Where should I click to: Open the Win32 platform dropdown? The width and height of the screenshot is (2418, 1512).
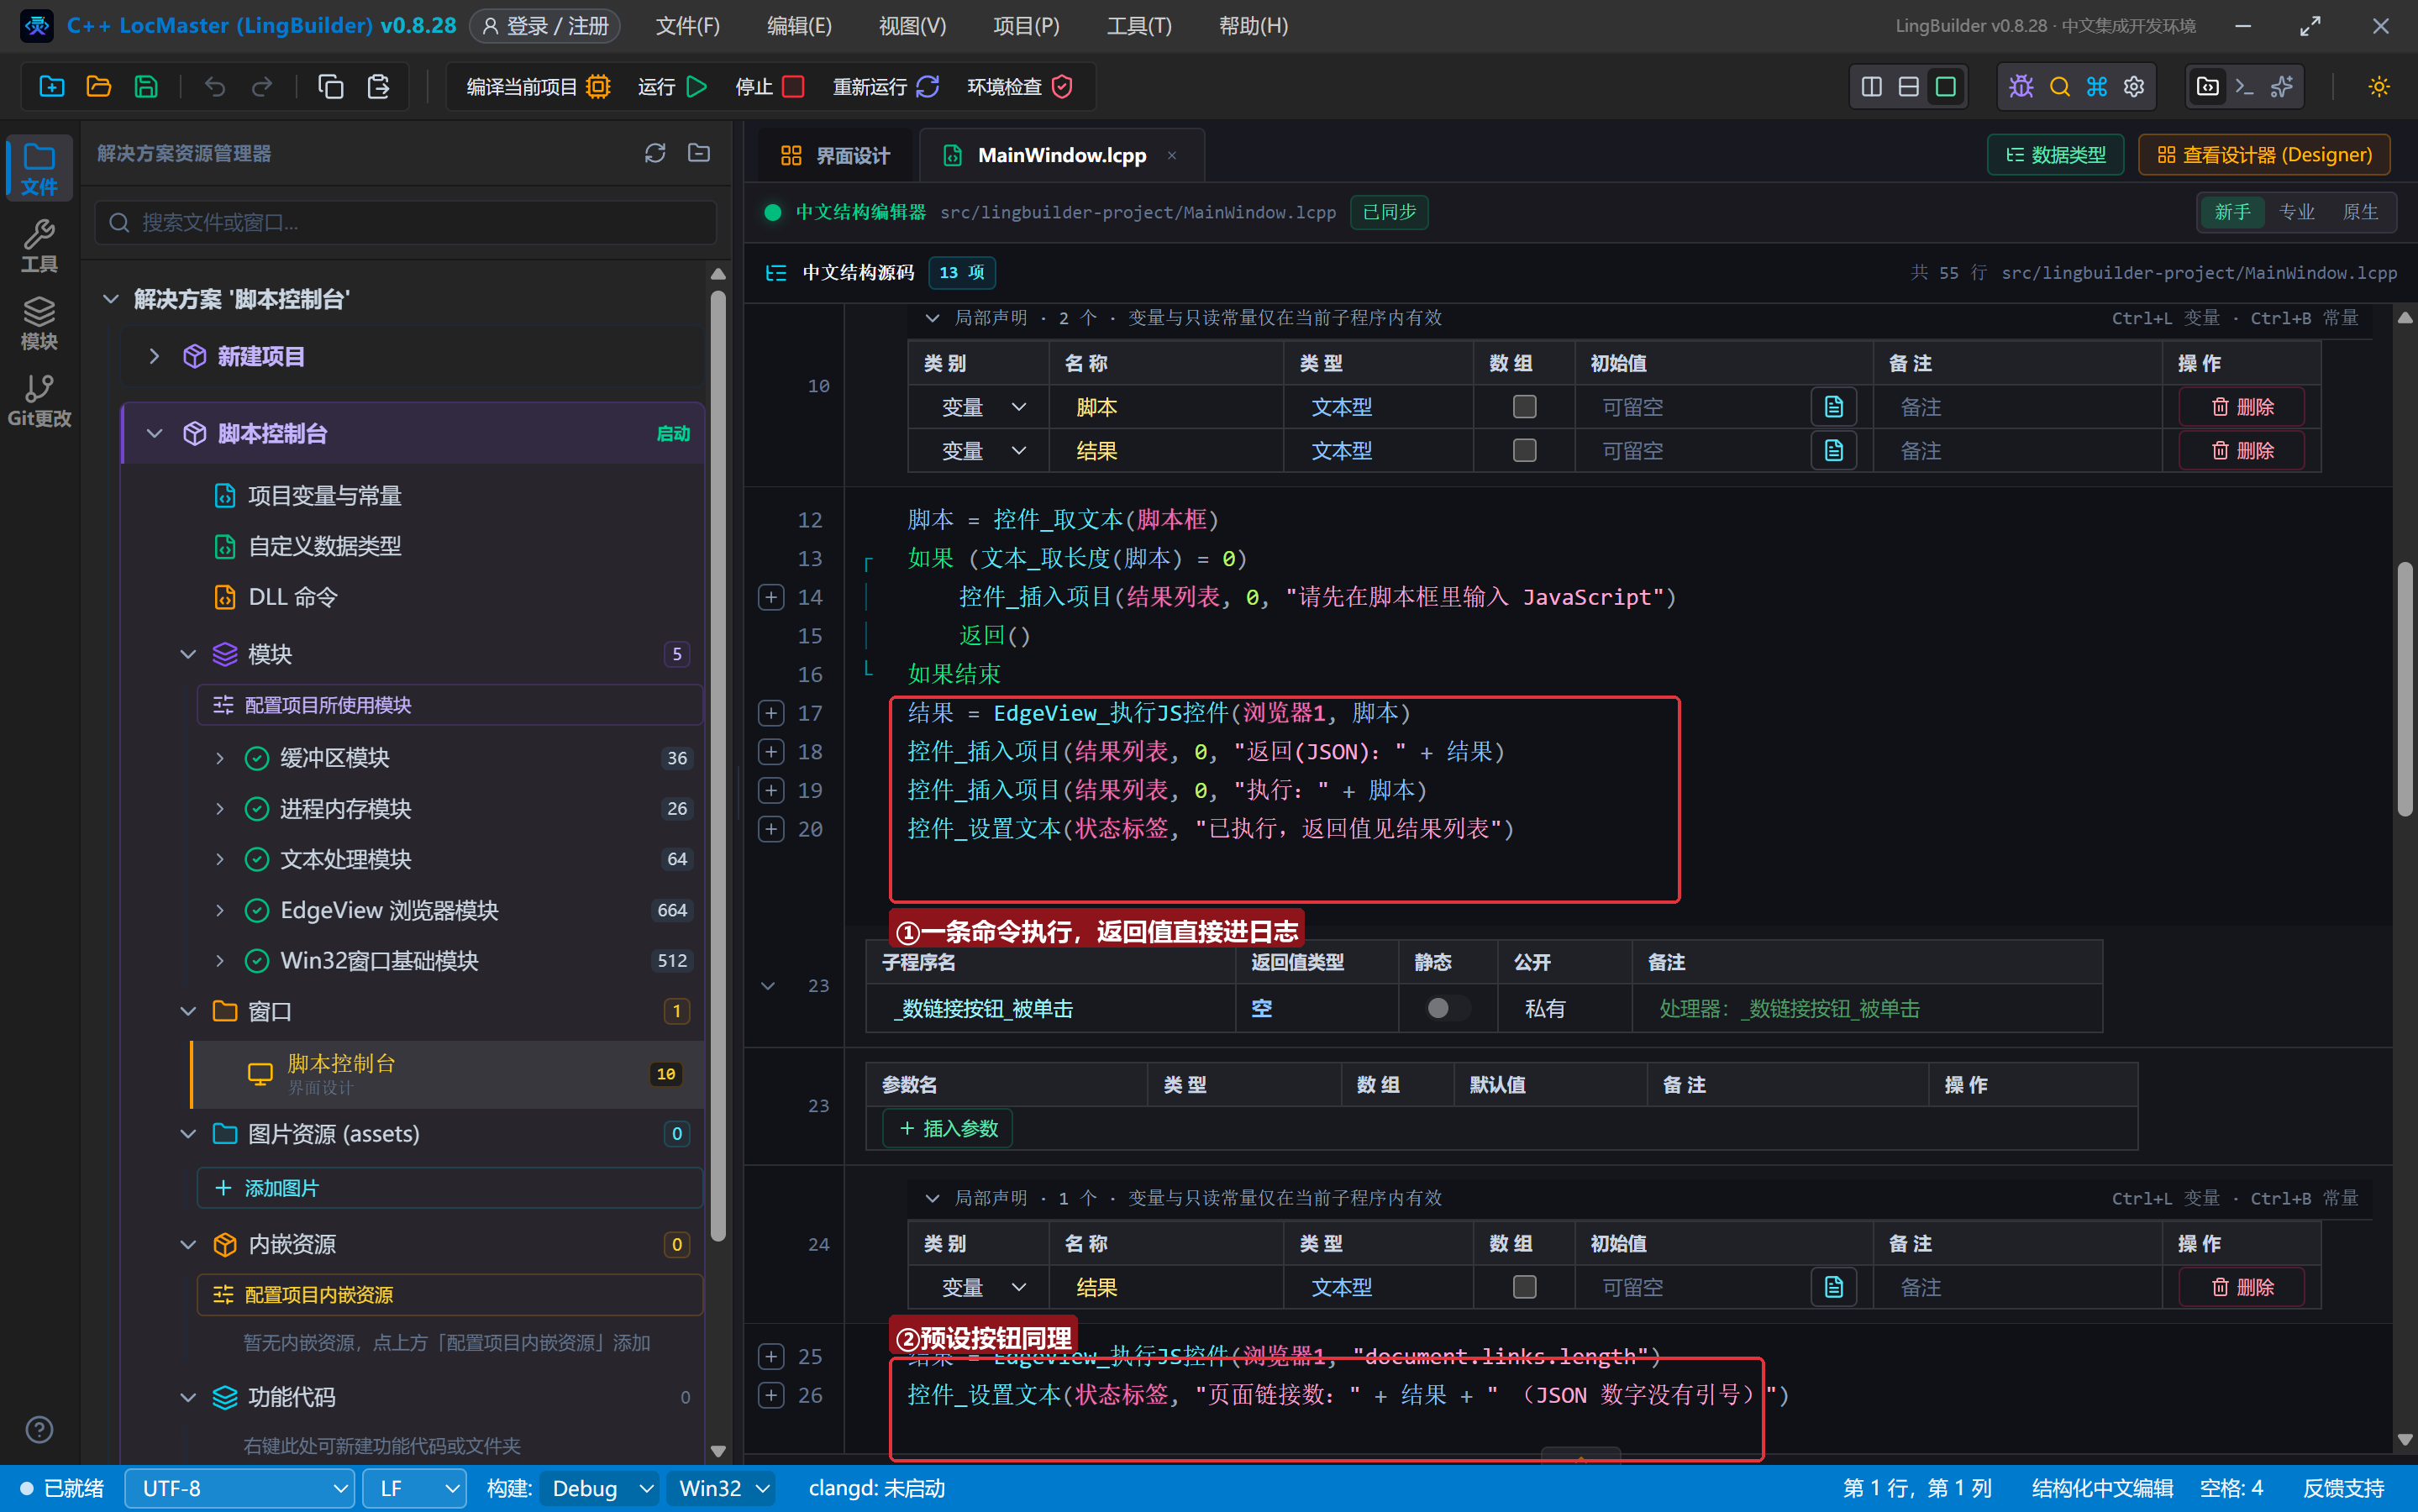tap(722, 1488)
